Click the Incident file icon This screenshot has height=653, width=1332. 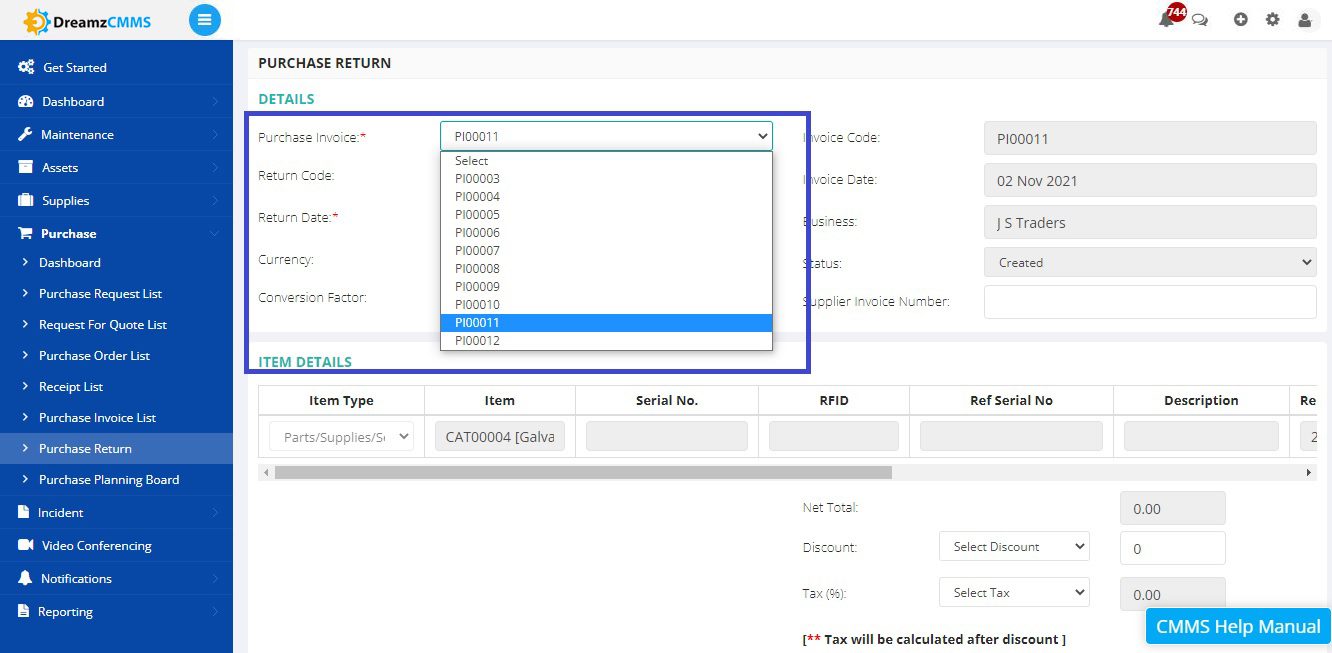coord(24,512)
